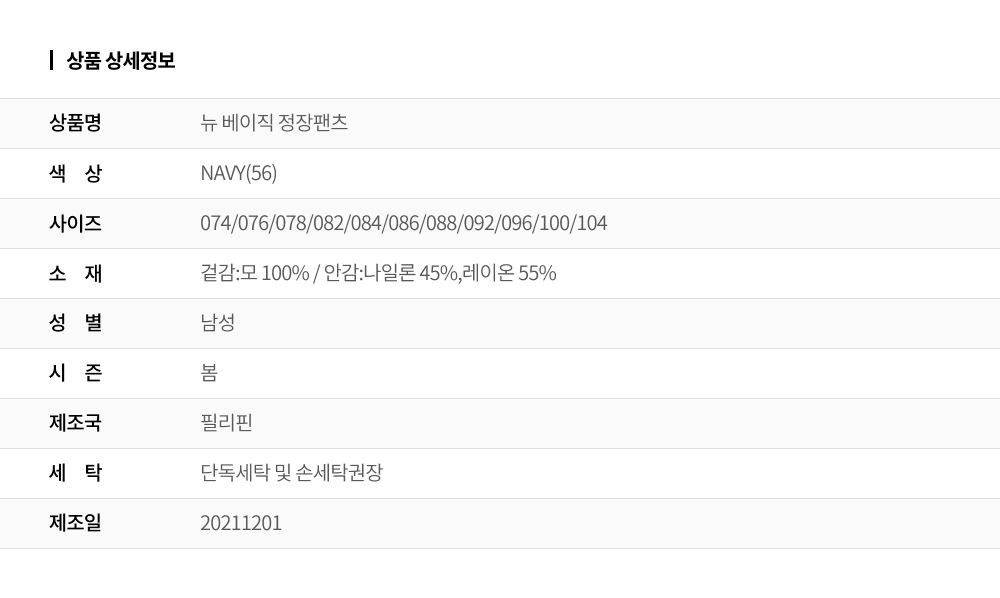
Task: Click the material text 겉감:모 100%
Action: [x=254, y=273]
